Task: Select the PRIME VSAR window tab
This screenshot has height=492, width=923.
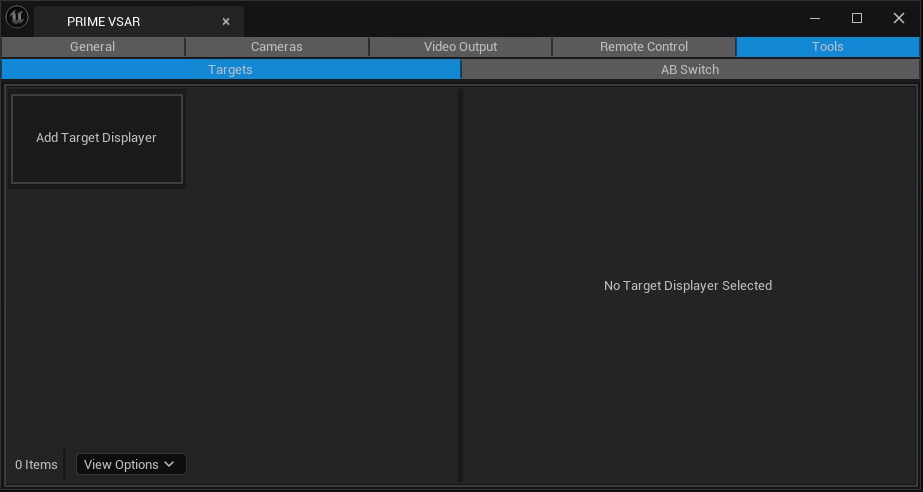Action: 139,22
